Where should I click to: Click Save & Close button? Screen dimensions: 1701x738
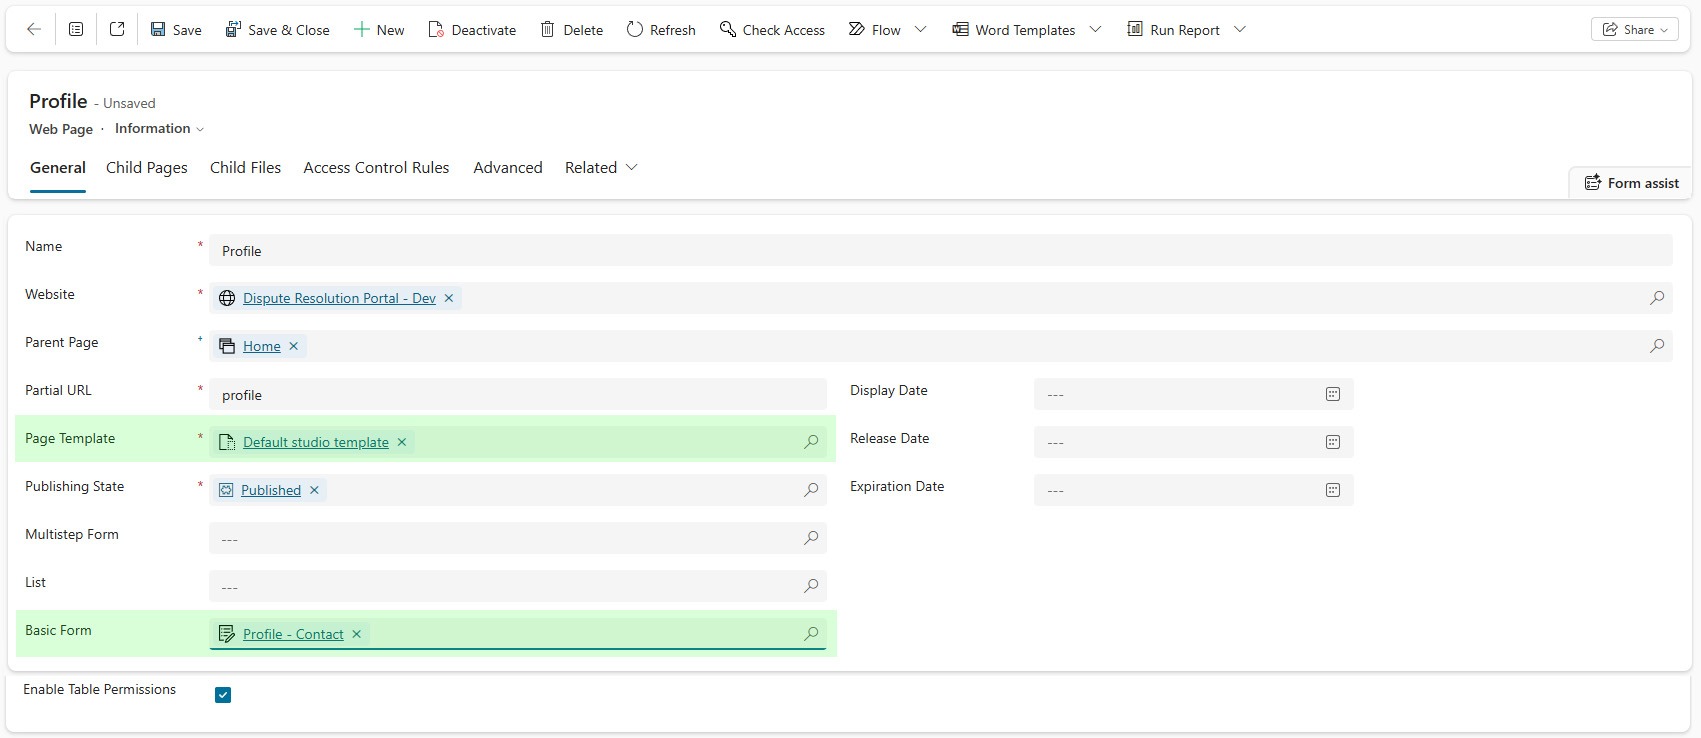click(x=277, y=30)
